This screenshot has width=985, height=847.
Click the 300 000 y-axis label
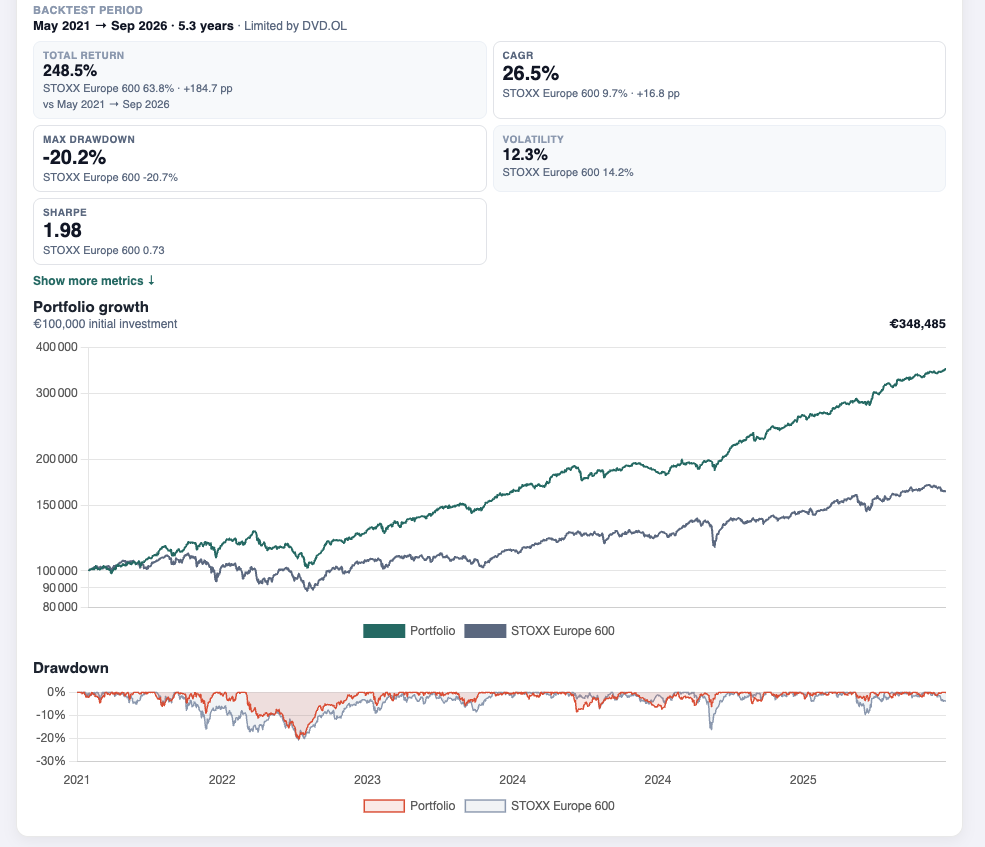[57, 393]
